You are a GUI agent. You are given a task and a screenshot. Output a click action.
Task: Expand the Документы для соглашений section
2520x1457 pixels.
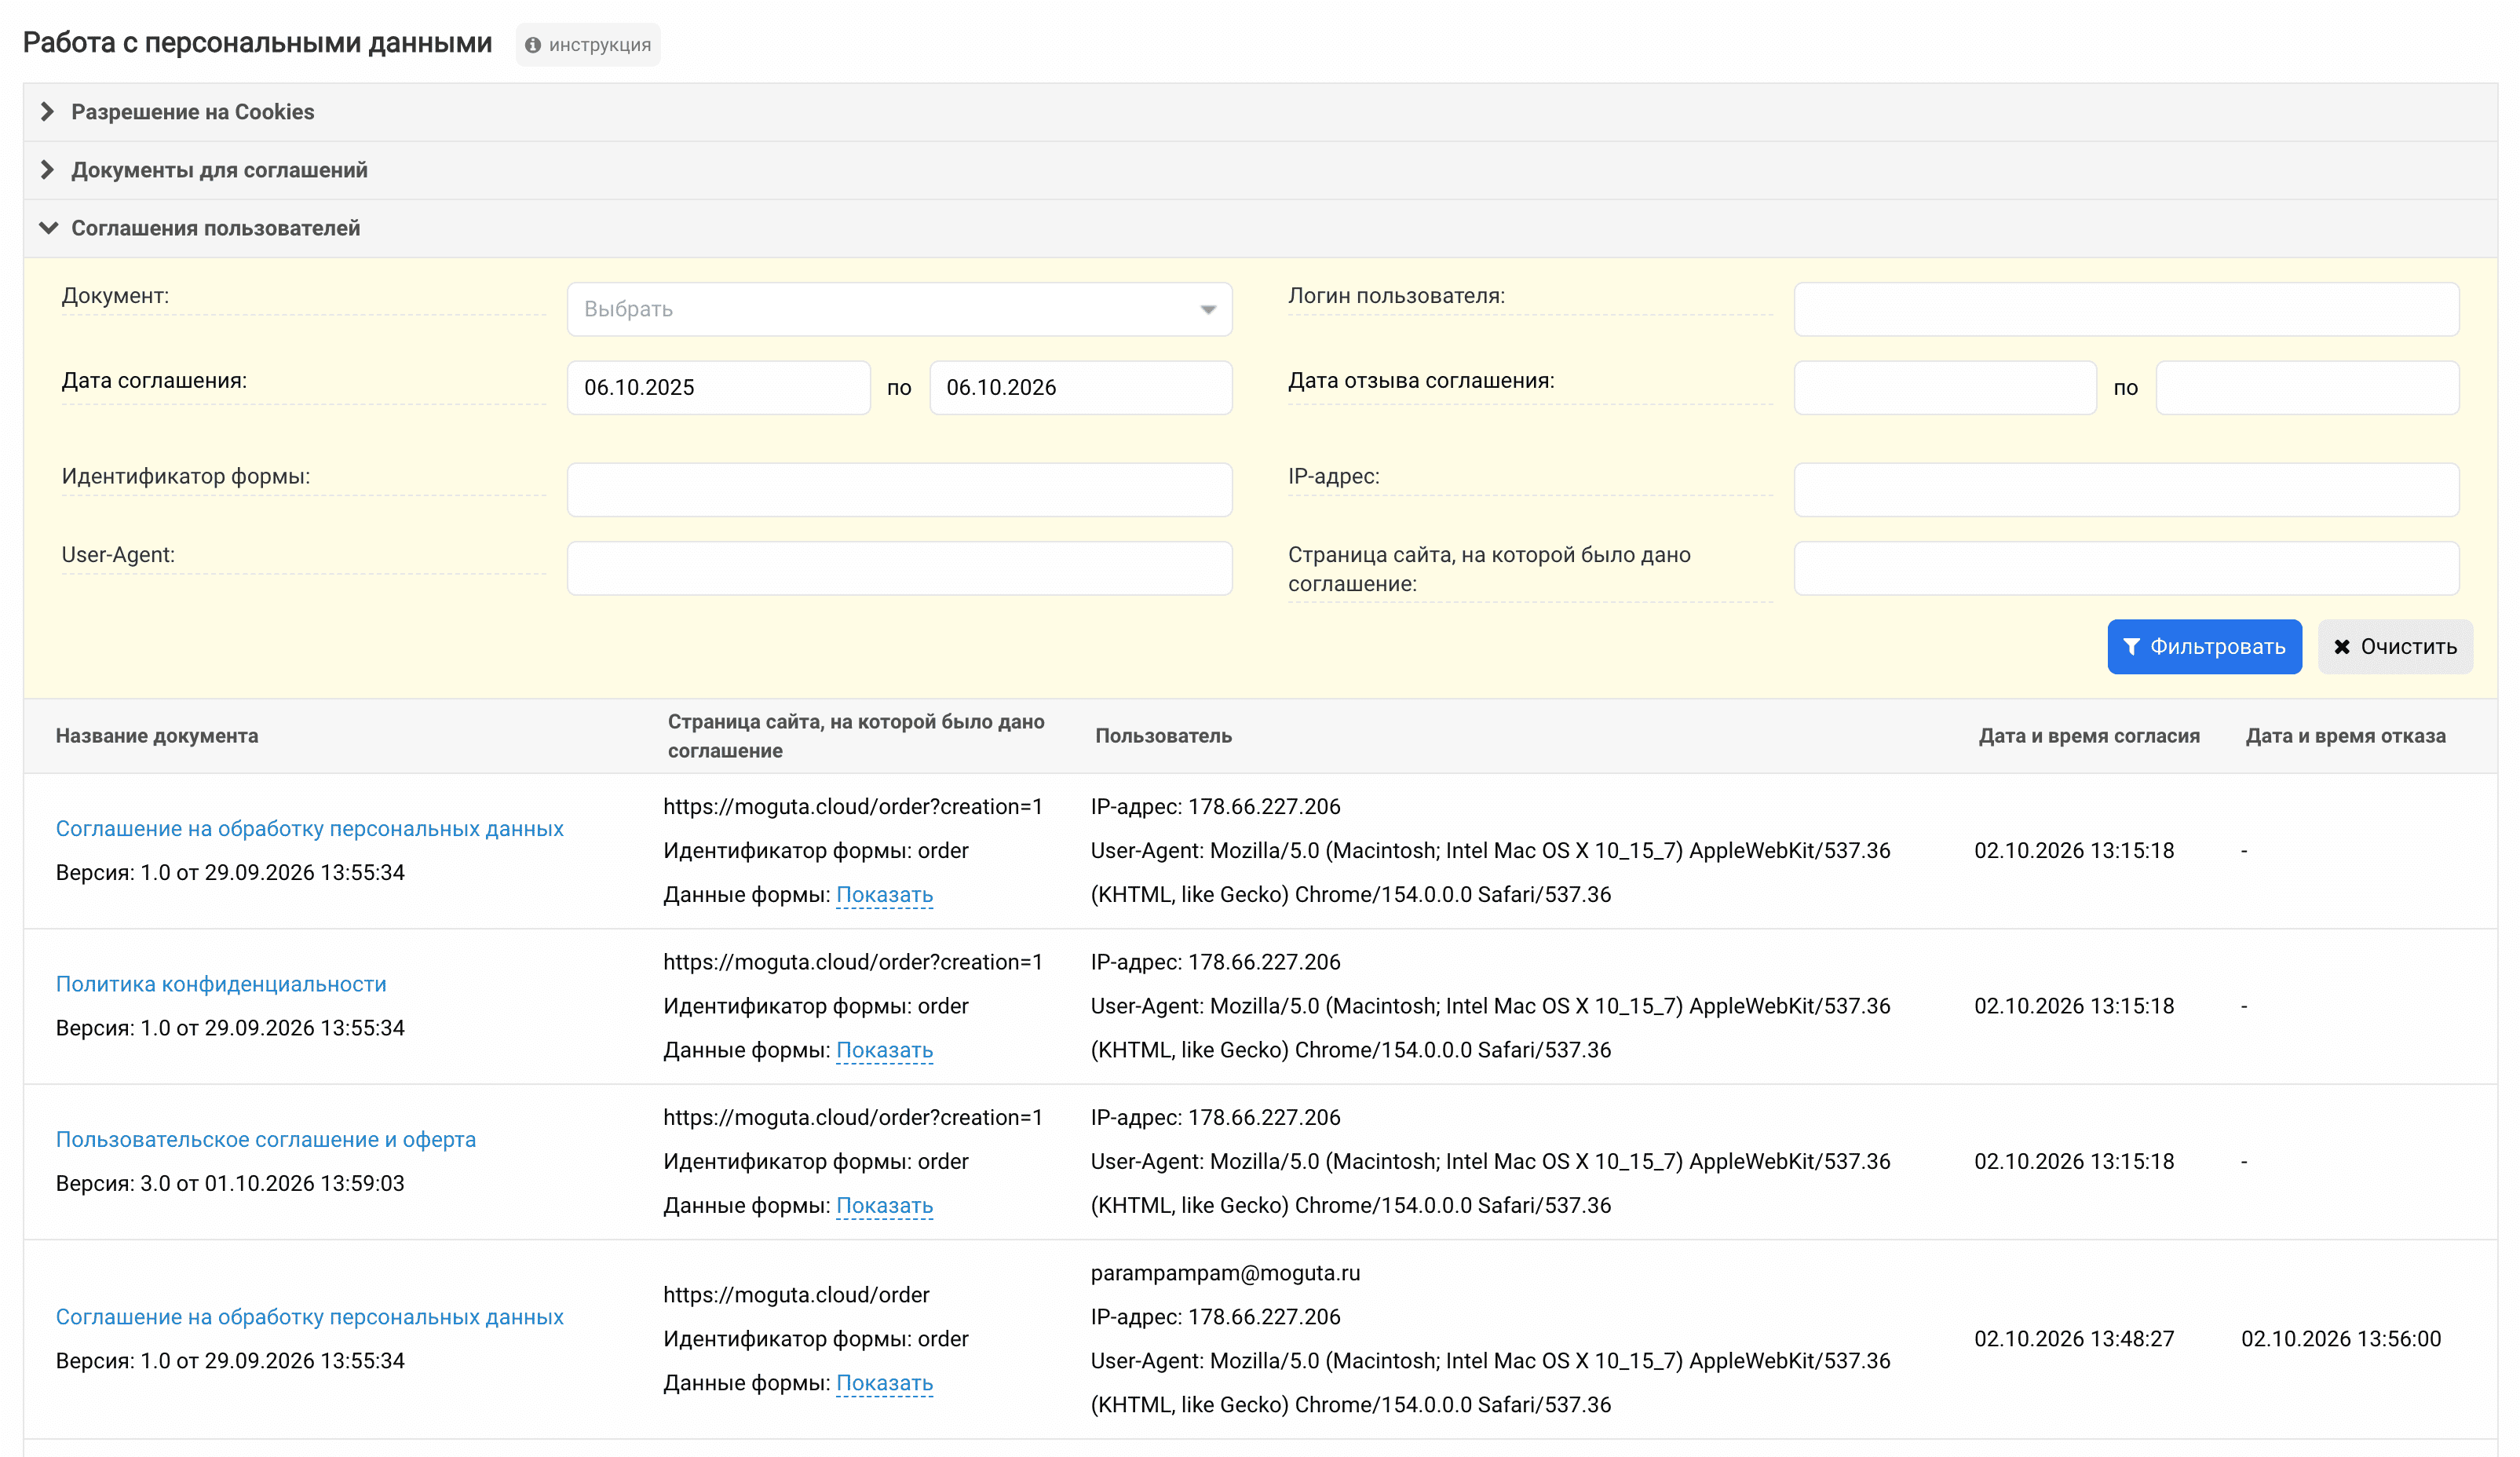(x=219, y=170)
